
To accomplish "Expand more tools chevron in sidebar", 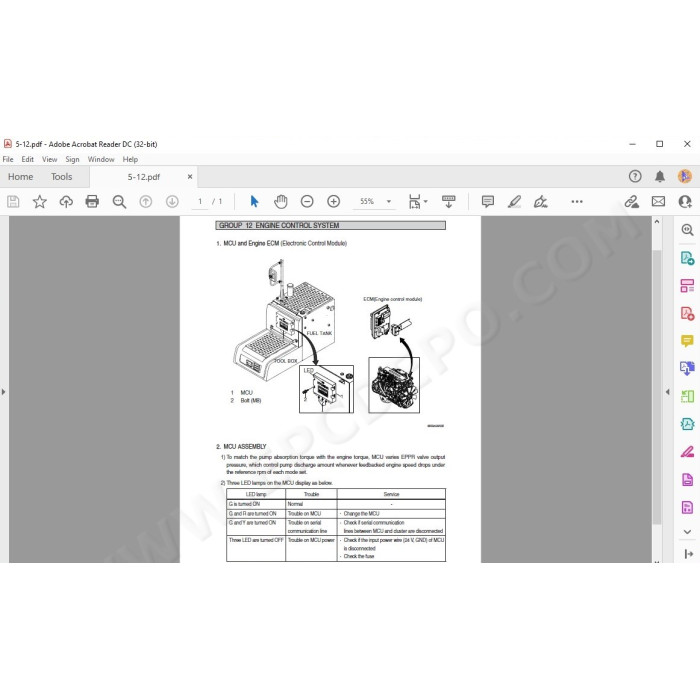I will coord(688,532).
